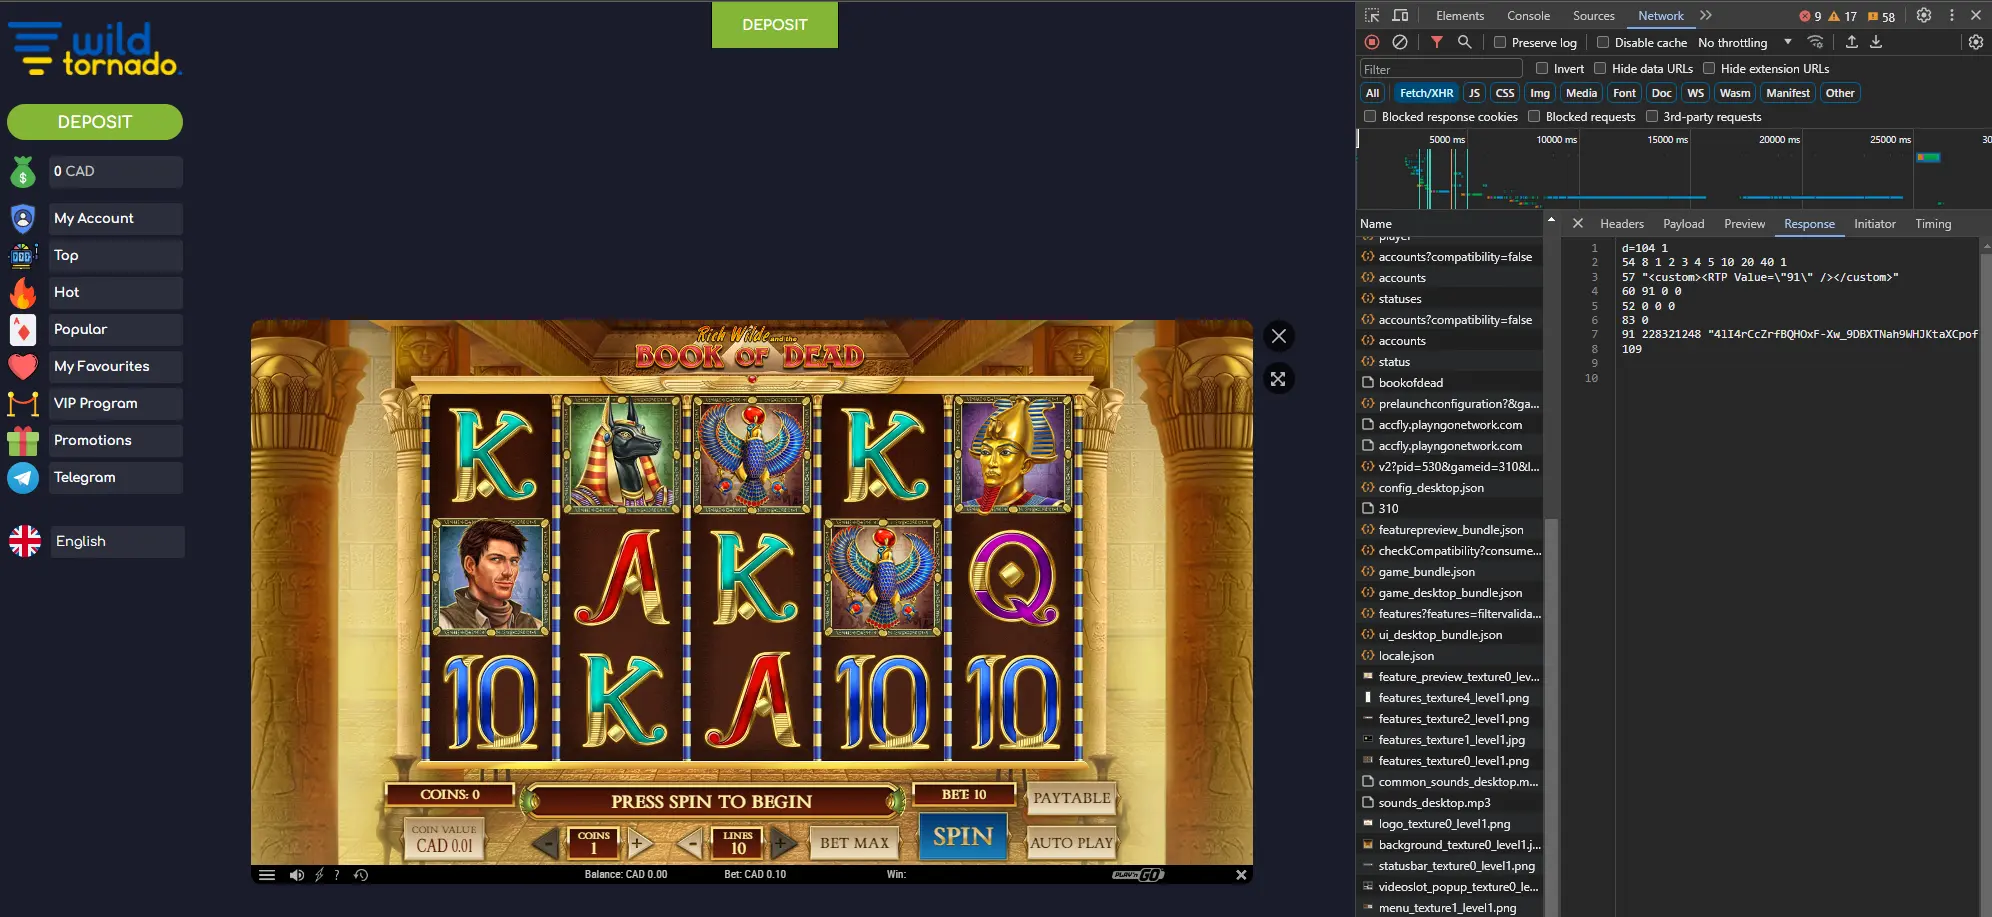The image size is (1992, 917).
Task: Filter requests by WS type
Action: pyautogui.click(x=1695, y=93)
